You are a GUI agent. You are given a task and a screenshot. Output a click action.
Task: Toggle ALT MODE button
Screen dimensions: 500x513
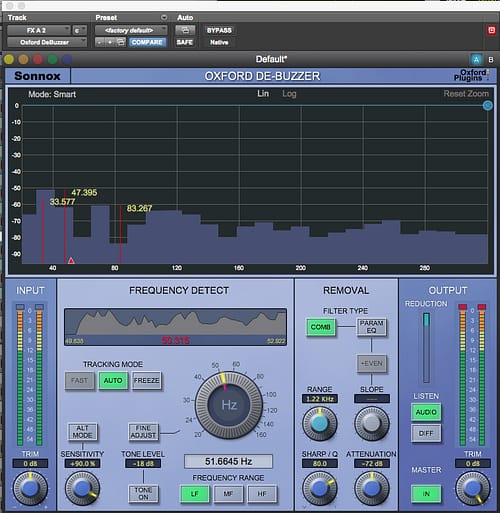[82, 432]
